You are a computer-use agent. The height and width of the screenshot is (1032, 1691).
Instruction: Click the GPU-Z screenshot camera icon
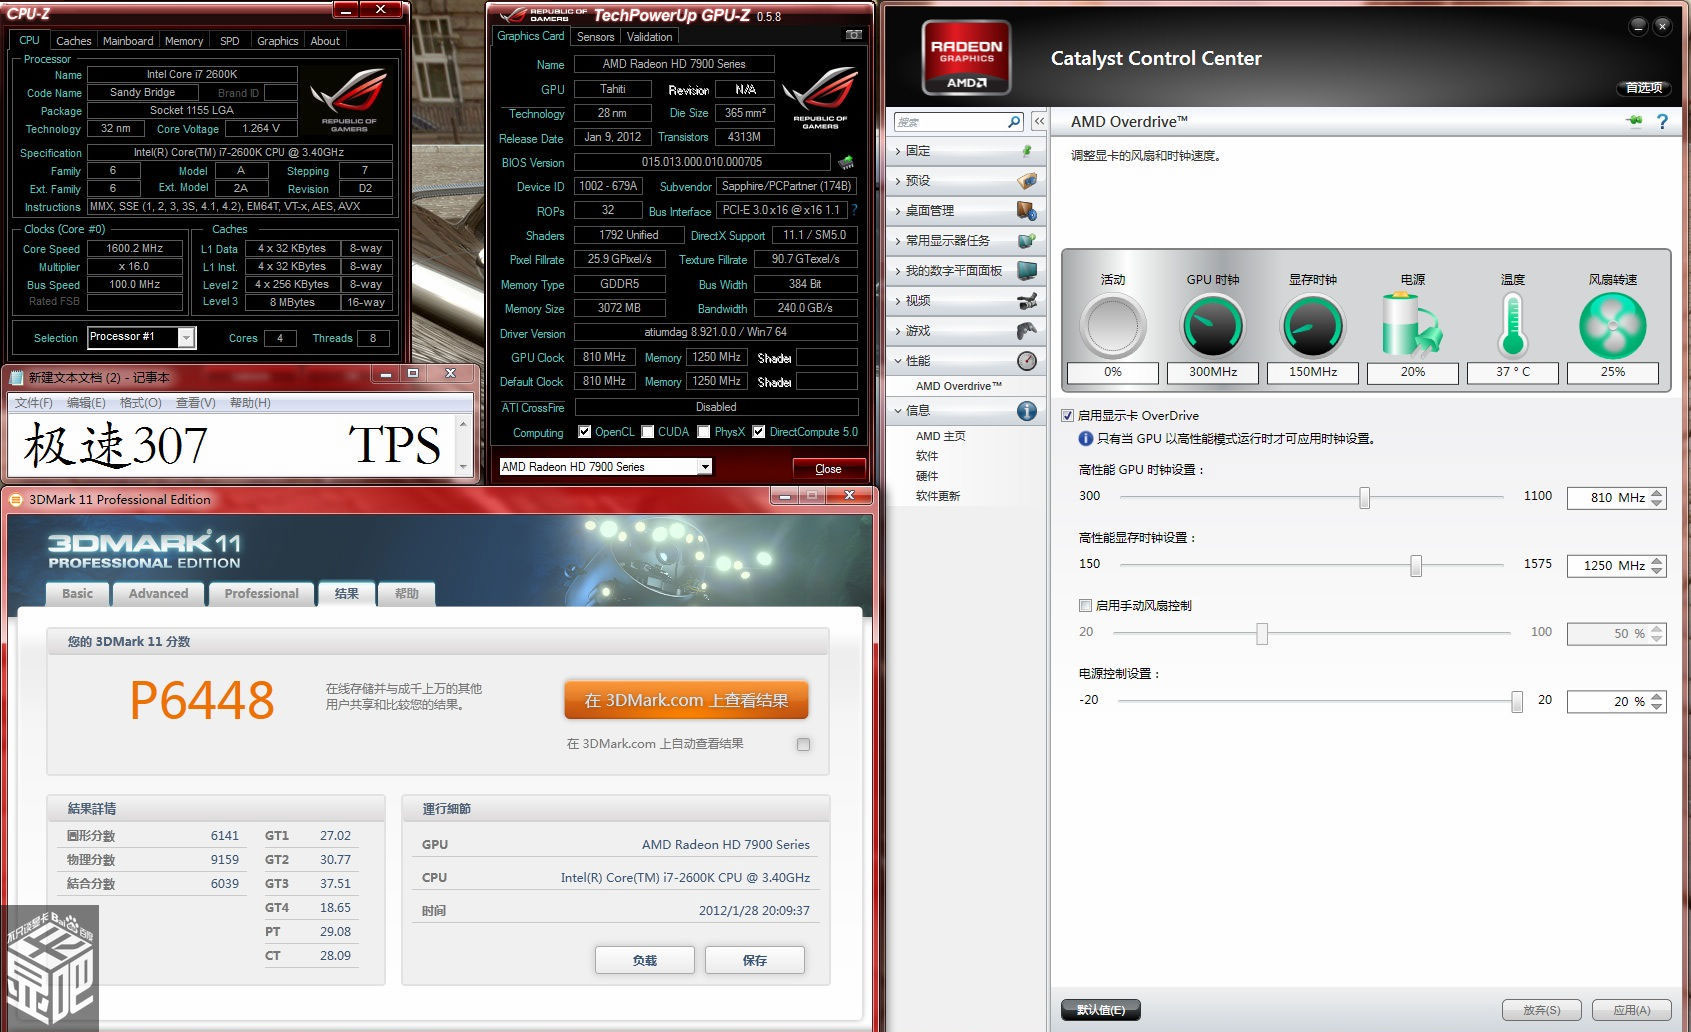click(x=853, y=35)
